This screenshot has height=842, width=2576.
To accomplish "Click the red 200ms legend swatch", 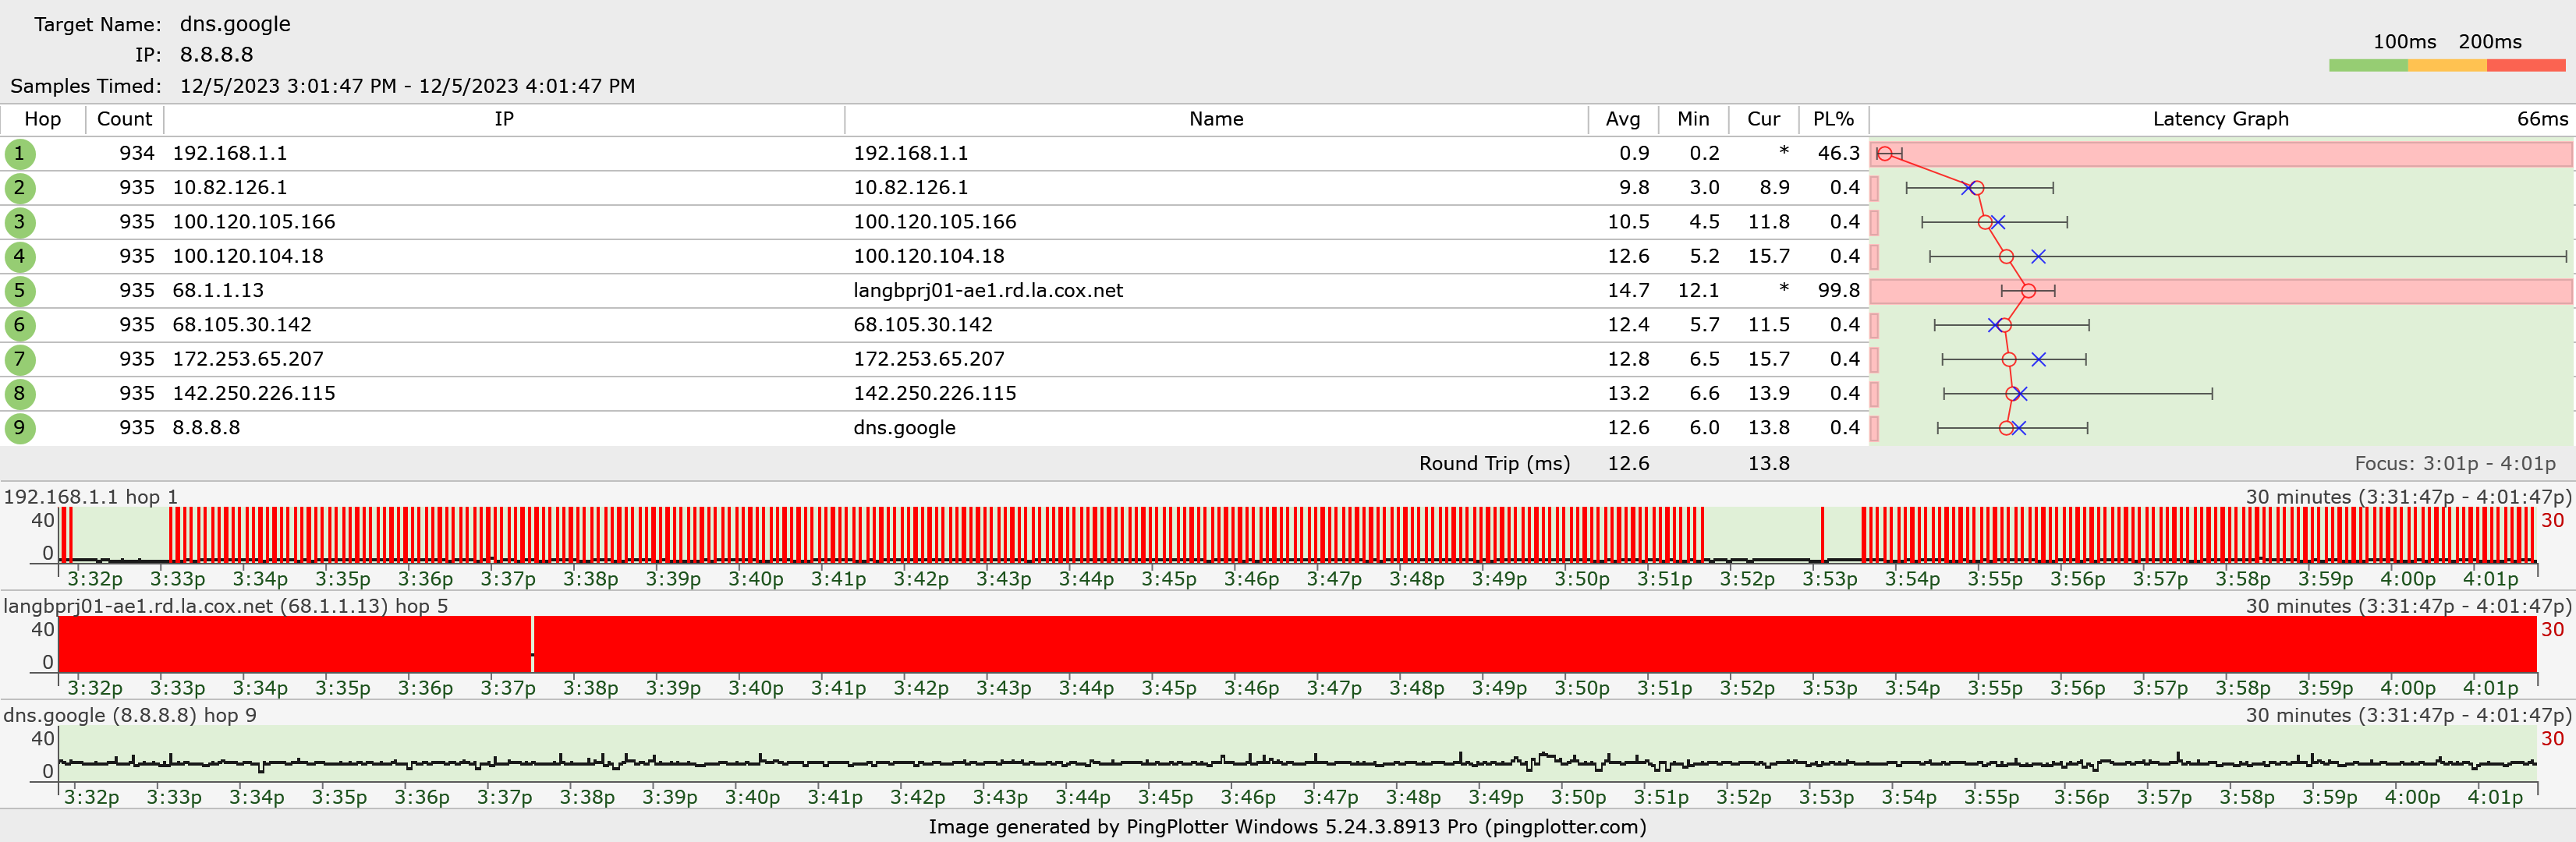I will (2525, 65).
